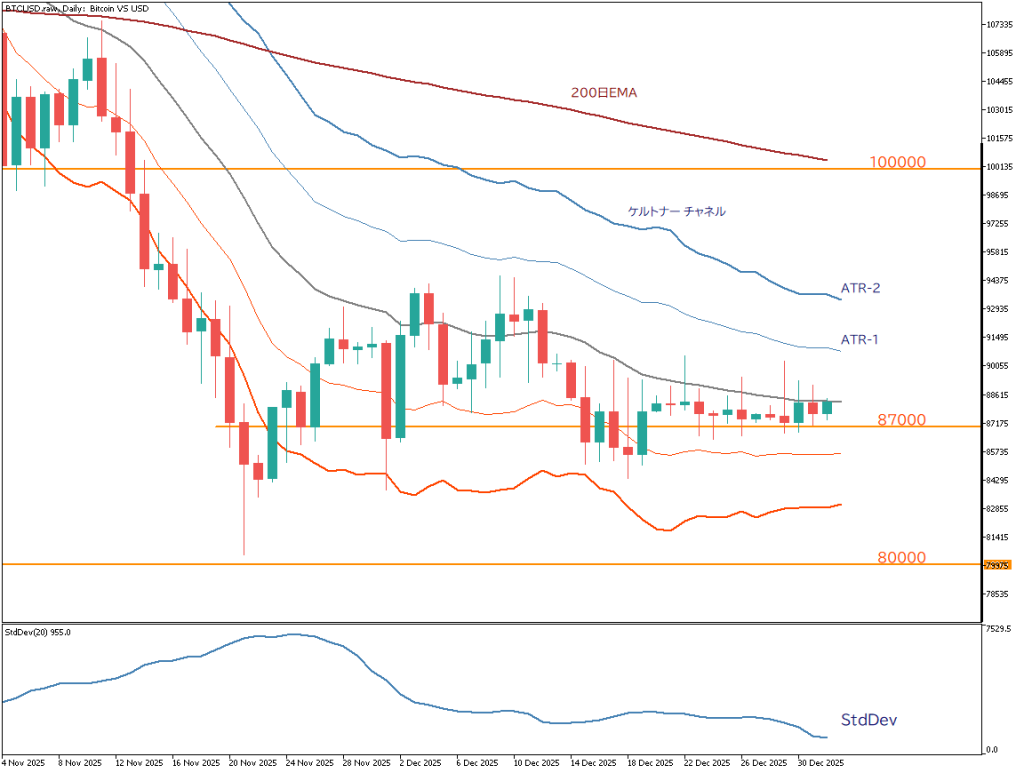This screenshot has width=1024, height=773.
Task: Select the ケルトナー チャネル text label
Action: [676, 212]
